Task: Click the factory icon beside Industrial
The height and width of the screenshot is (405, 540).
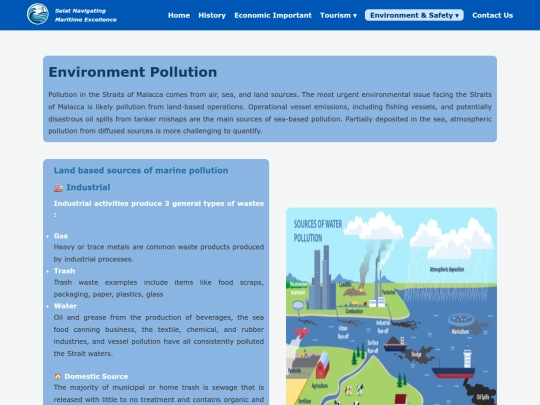Action: [x=58, y=188]
